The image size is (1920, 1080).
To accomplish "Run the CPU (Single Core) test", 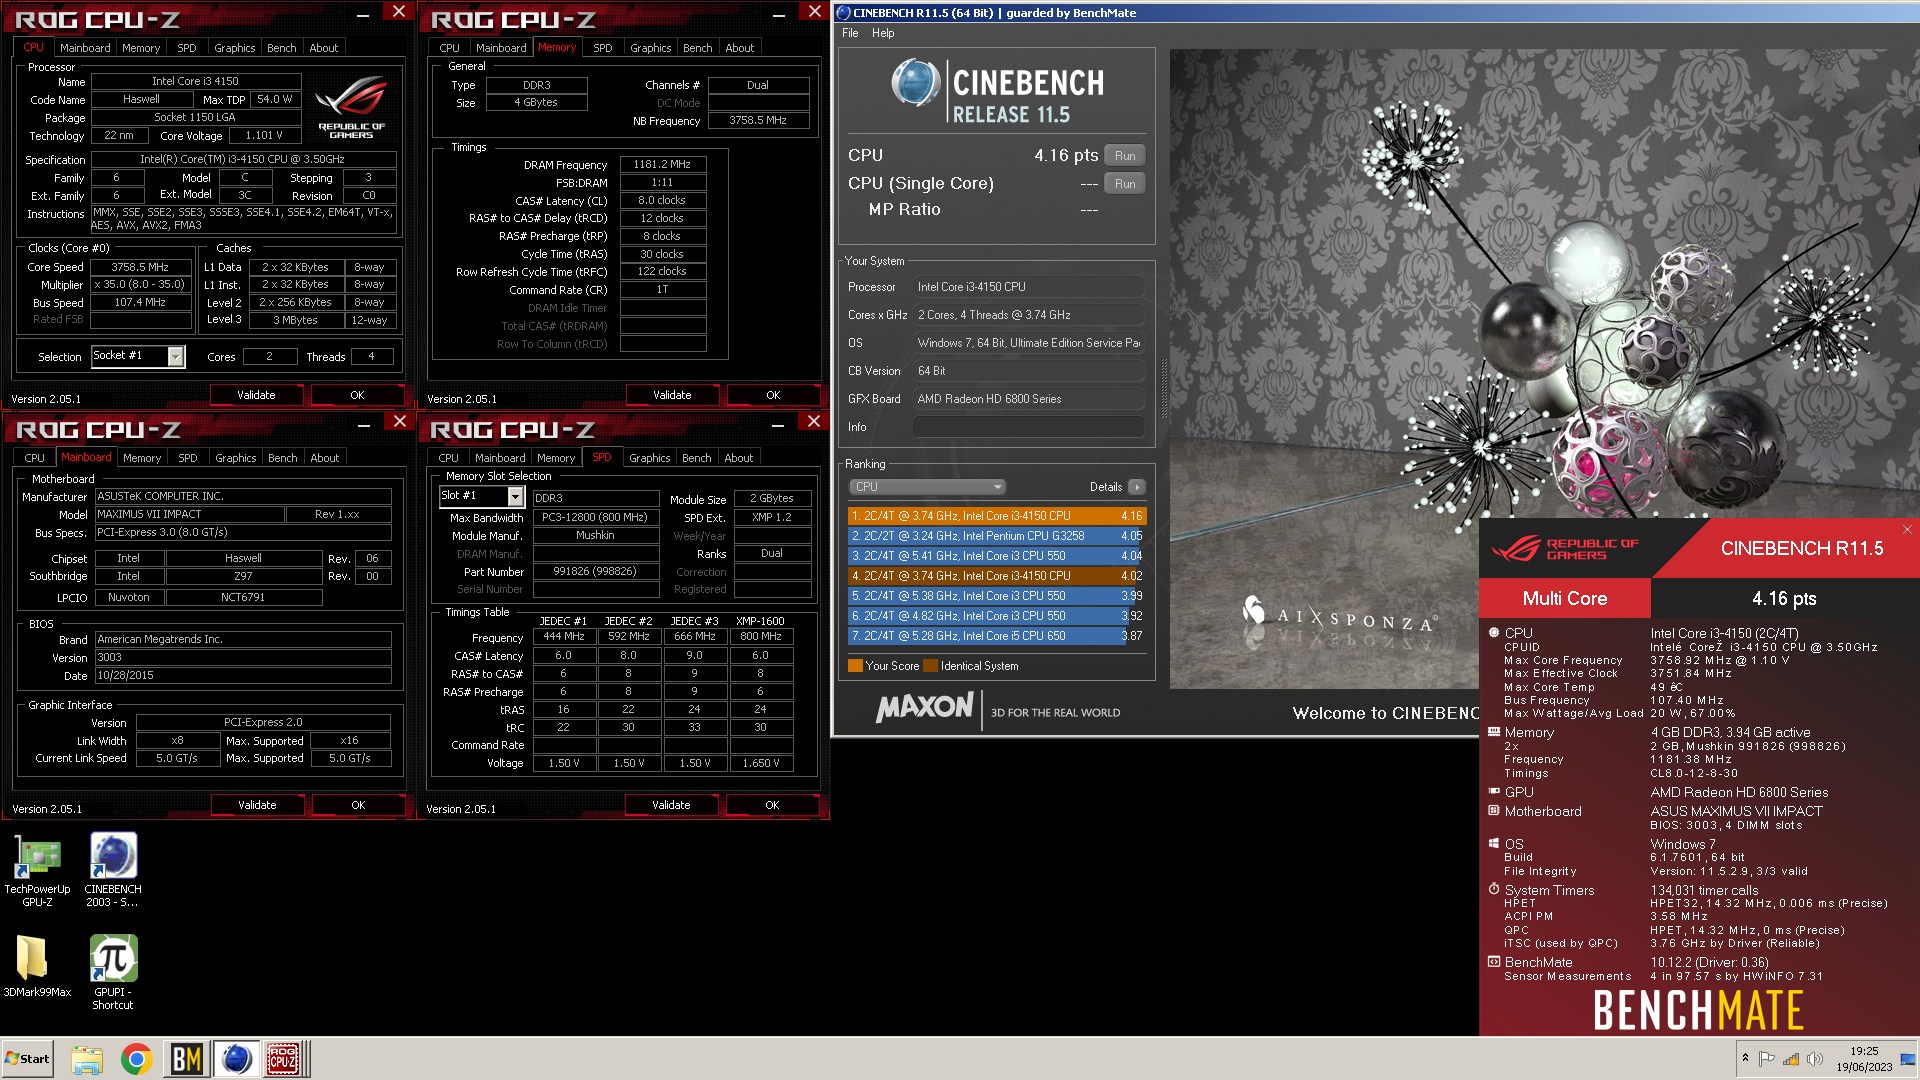I will coord(1125,184).
